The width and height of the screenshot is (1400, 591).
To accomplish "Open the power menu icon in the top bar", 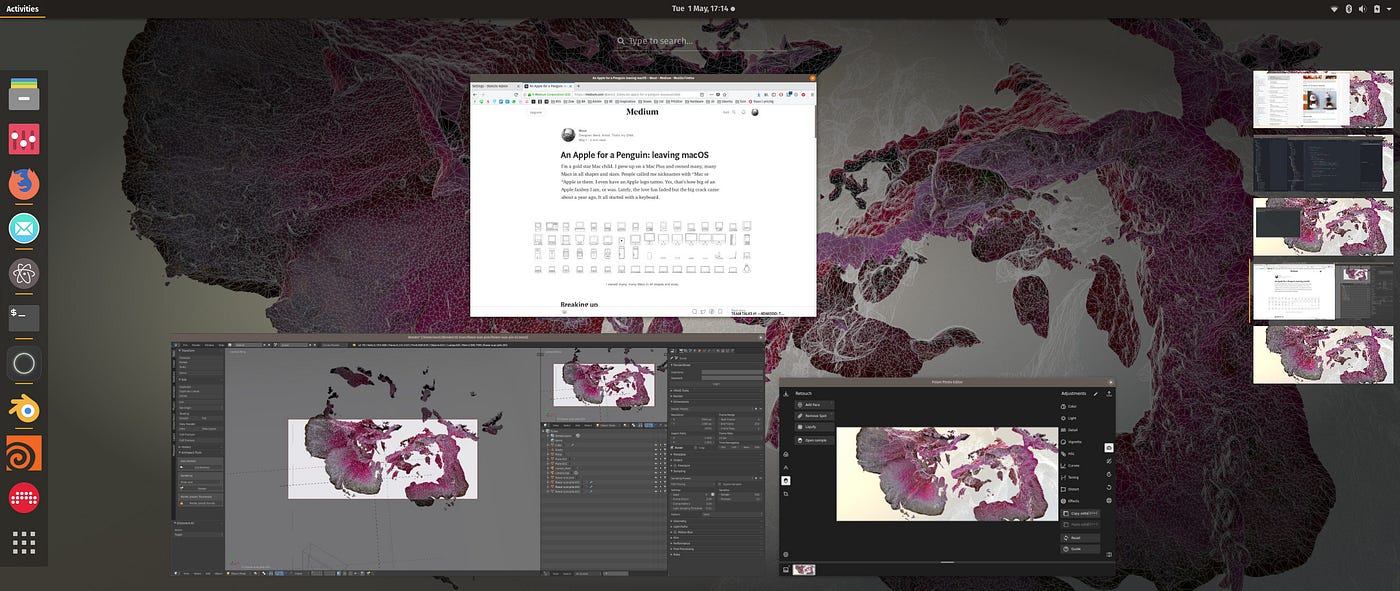I will (1378, 8).
